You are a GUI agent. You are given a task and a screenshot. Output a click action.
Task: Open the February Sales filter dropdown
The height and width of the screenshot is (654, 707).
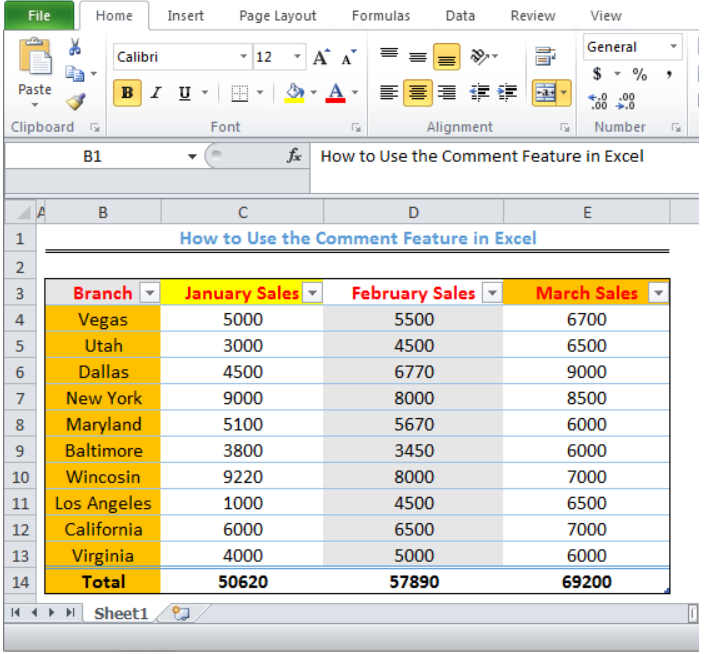click(x=492, y=293)
